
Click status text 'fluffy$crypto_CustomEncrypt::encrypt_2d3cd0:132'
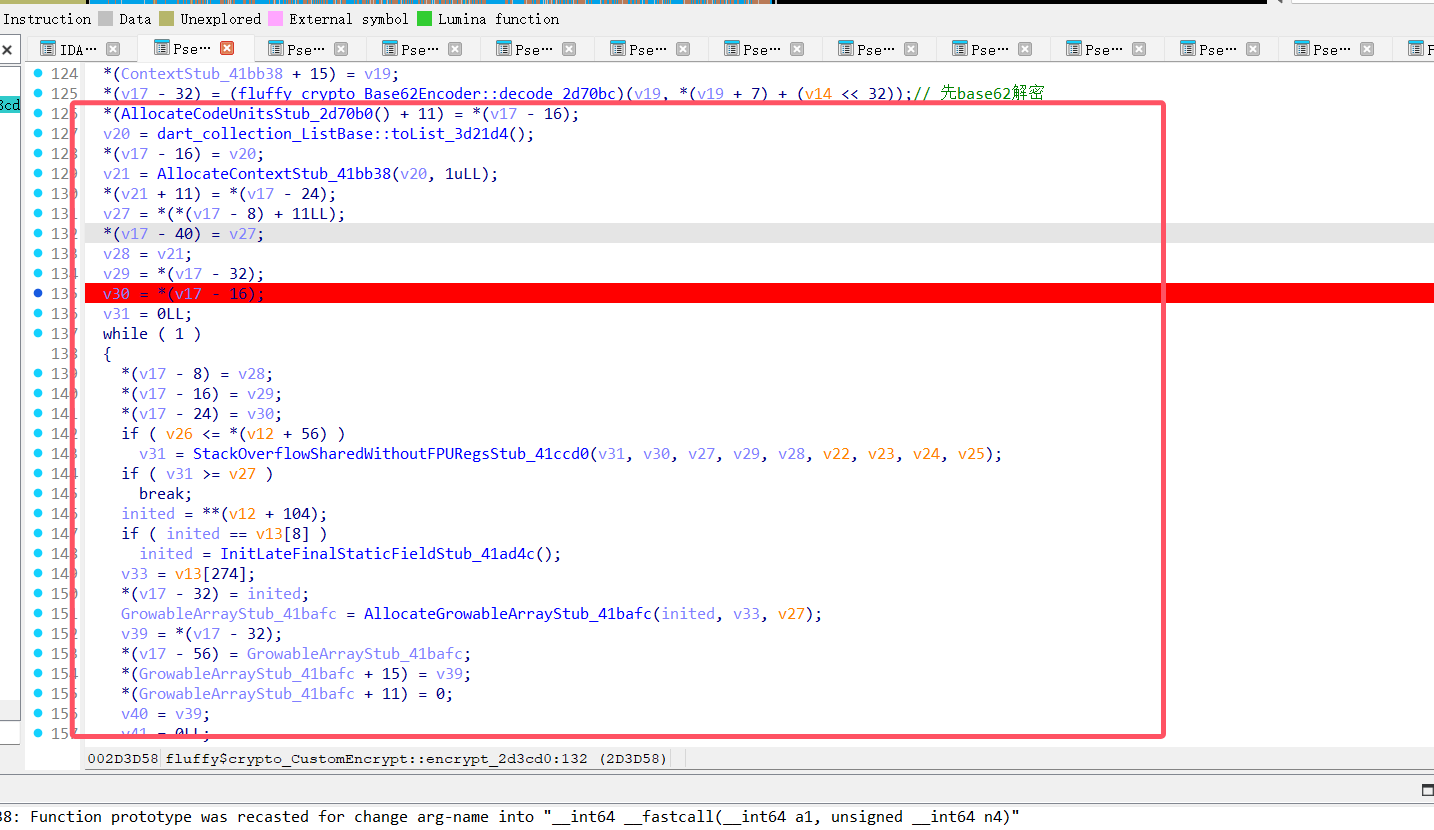pos(378,759)
